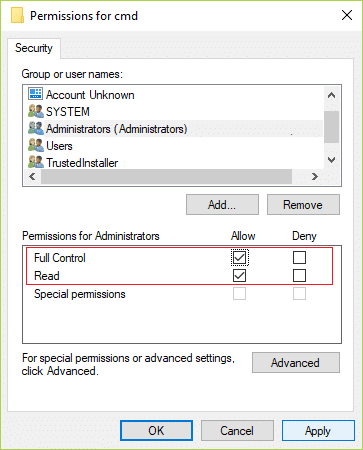
Task: Open the Add user dialog
Action: pyautogui.click(x=222, y=205)
